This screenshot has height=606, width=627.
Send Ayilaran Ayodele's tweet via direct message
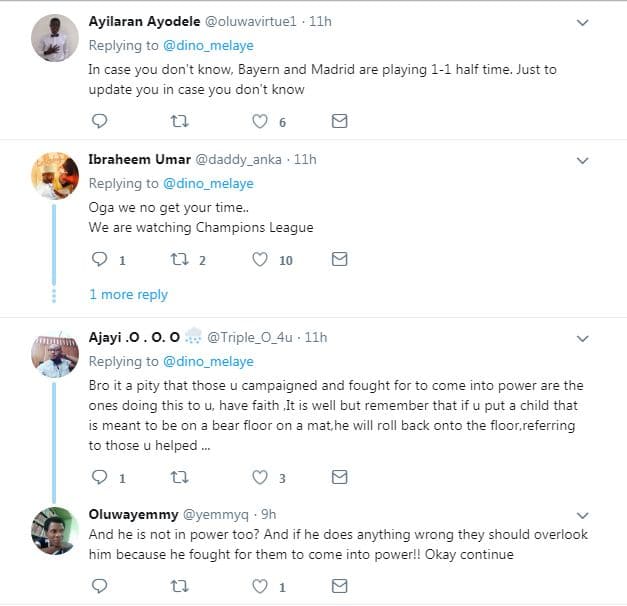[339, 121]
